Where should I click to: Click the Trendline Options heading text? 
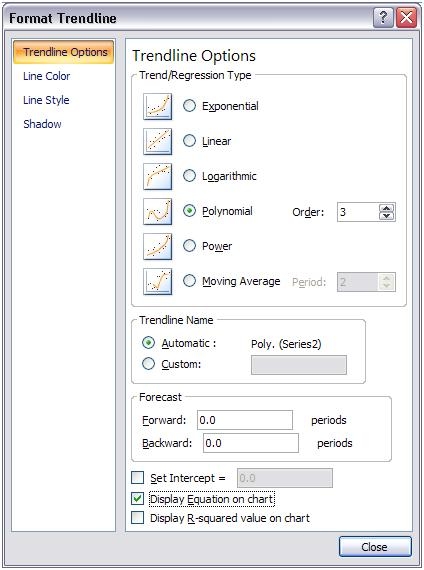[x=194, y=56]
